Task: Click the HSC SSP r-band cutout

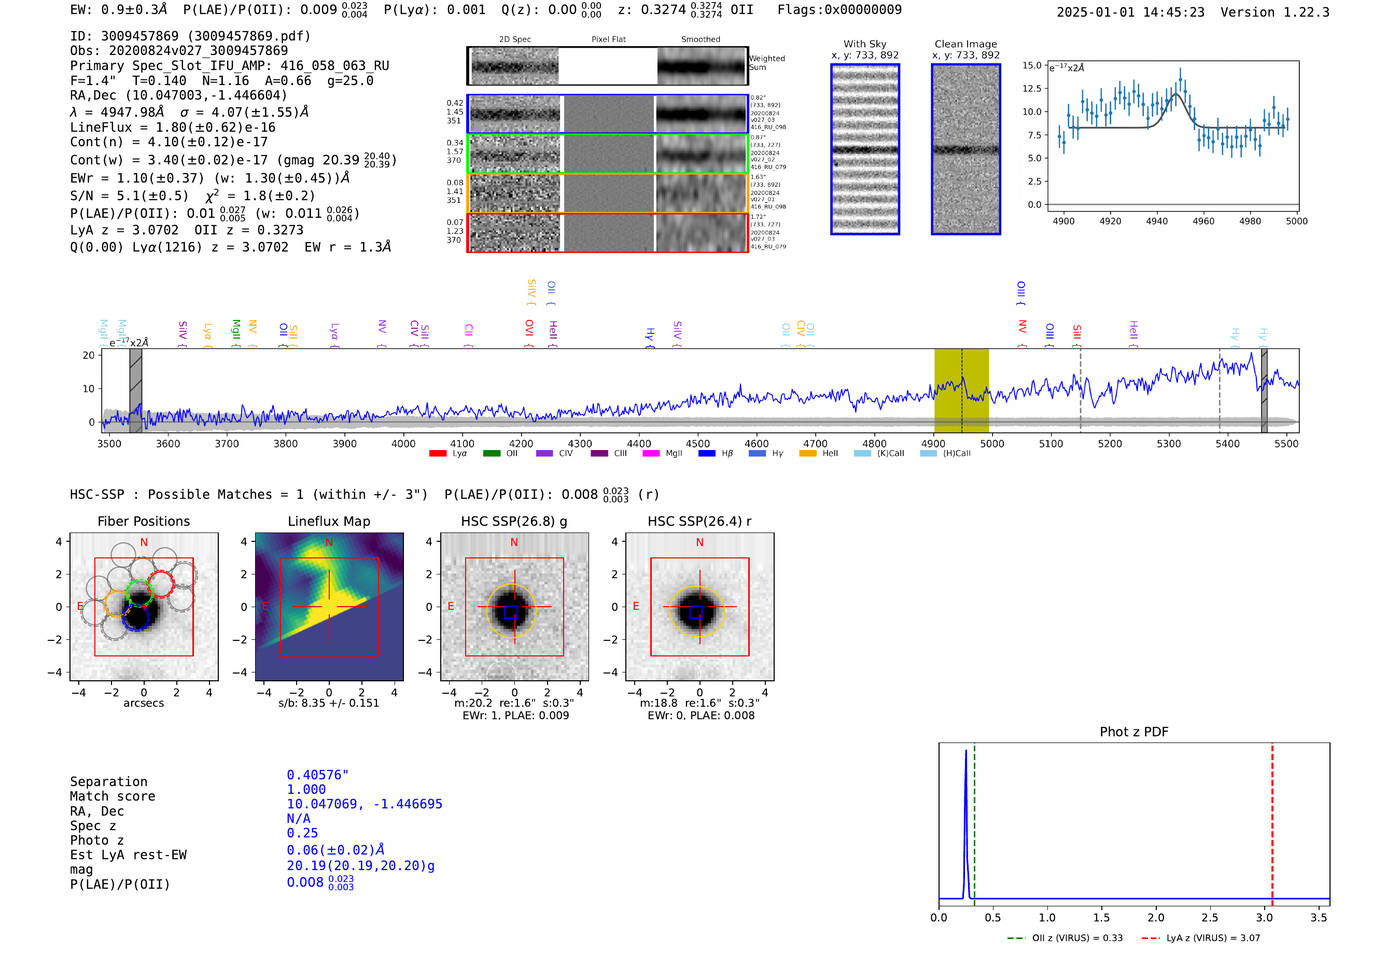Action: point(699,607)
